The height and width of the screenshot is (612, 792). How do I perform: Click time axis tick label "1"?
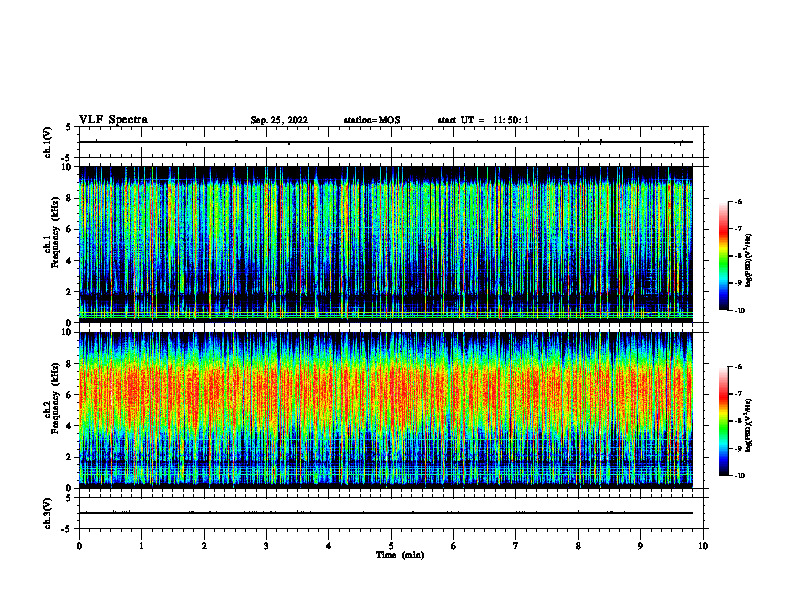coord(141,546)
